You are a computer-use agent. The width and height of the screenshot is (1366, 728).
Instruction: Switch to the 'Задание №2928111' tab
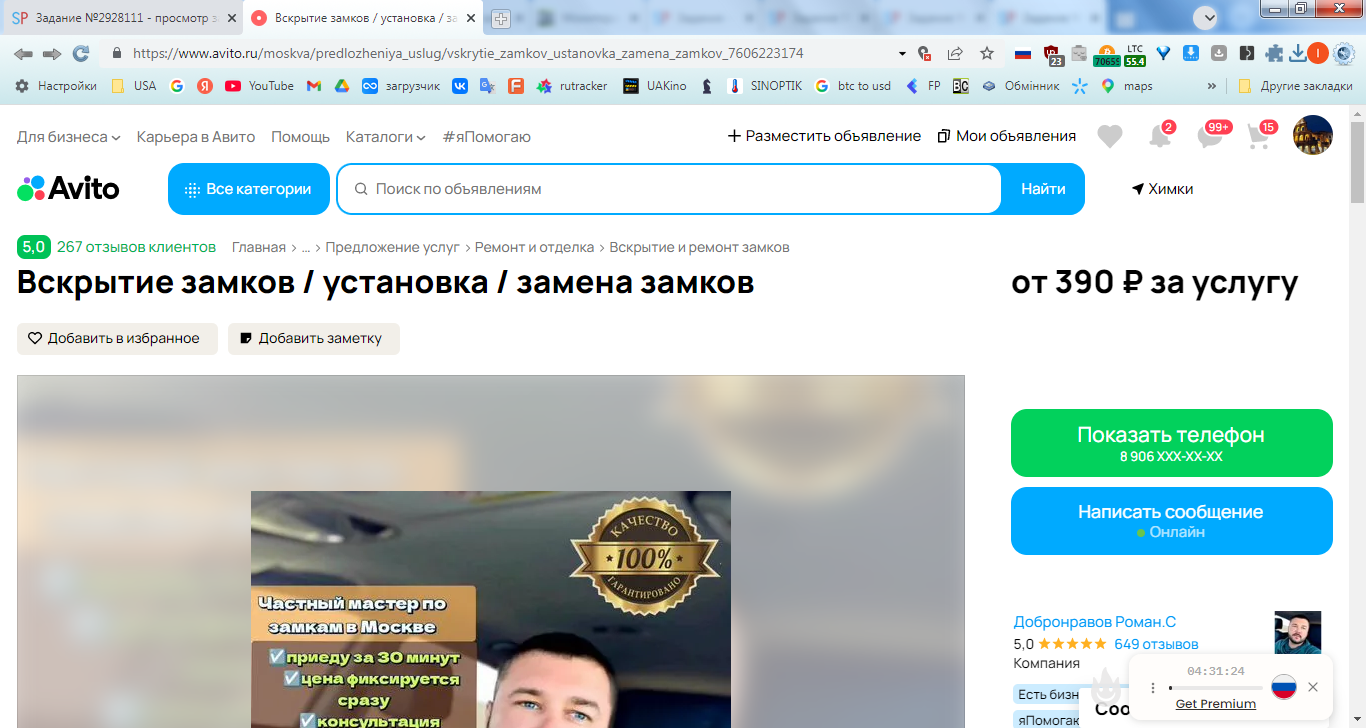tap(121, 18)
